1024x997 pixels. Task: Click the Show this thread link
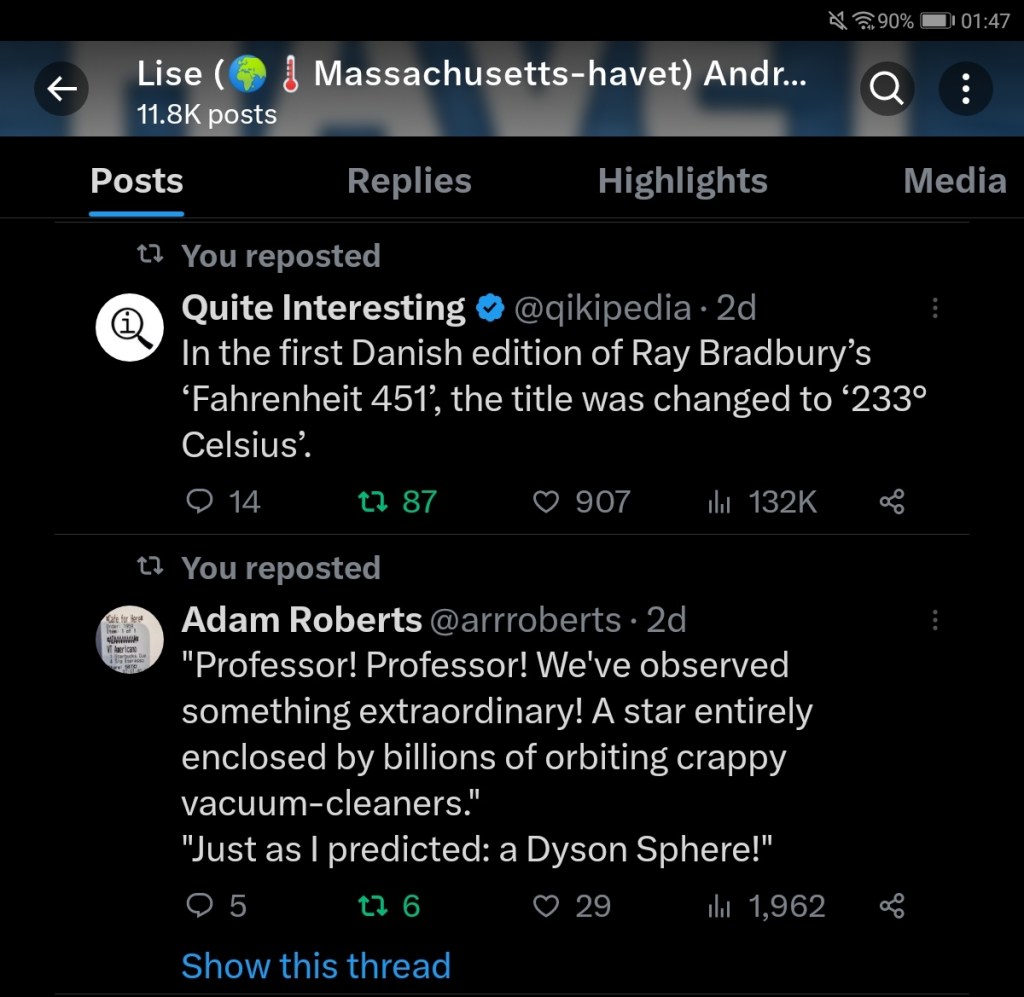coord(316,966)
